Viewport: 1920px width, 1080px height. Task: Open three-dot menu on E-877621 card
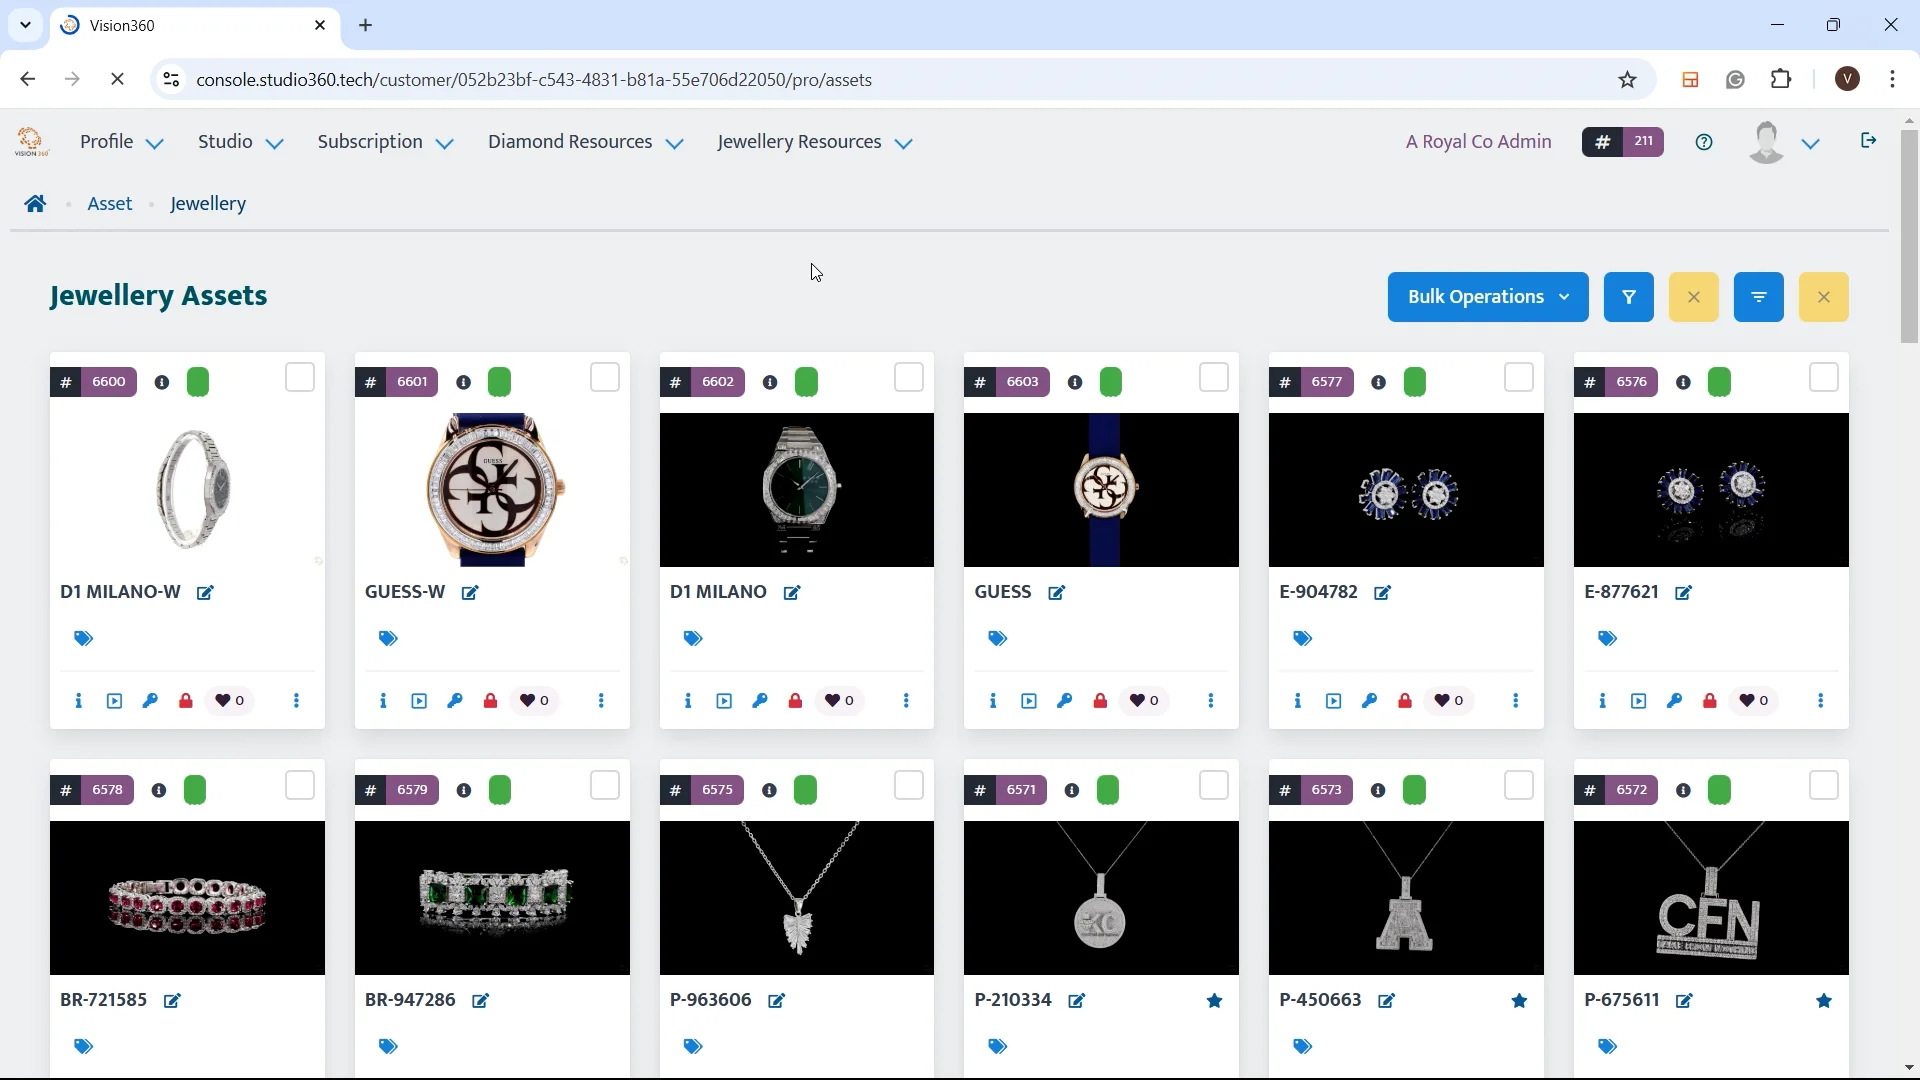1822,702
